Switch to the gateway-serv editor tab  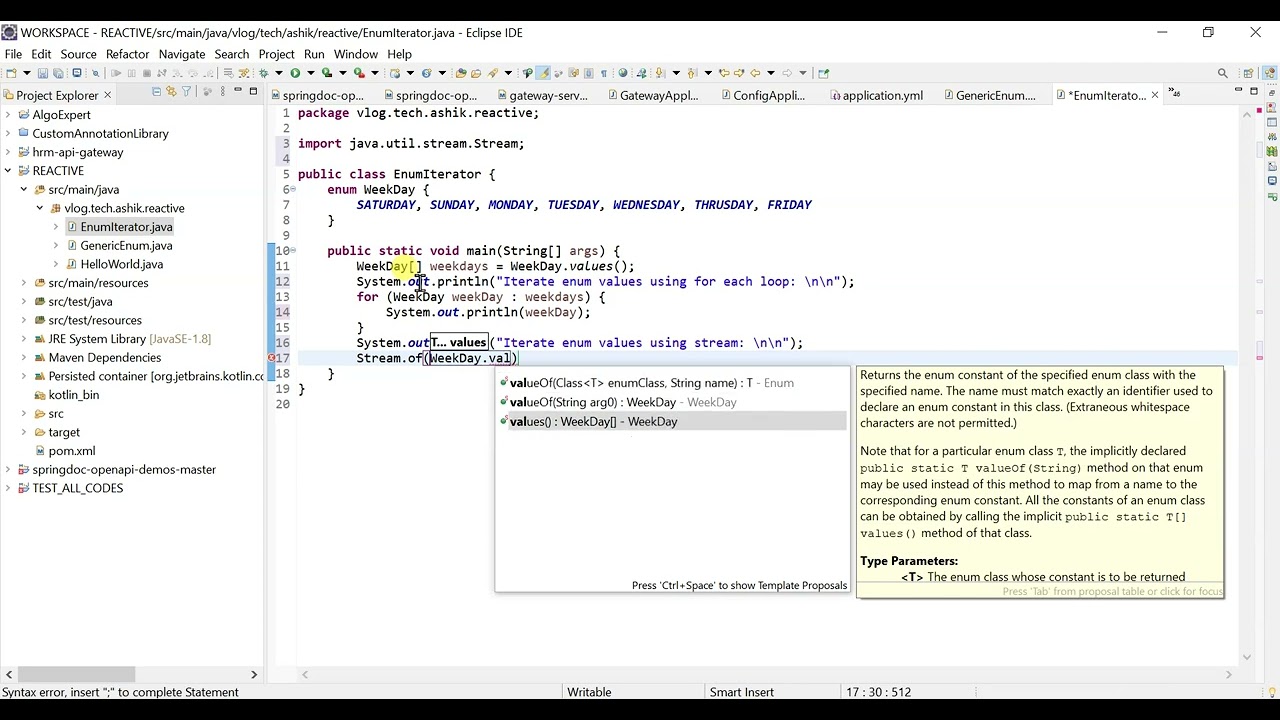point(542,95)
